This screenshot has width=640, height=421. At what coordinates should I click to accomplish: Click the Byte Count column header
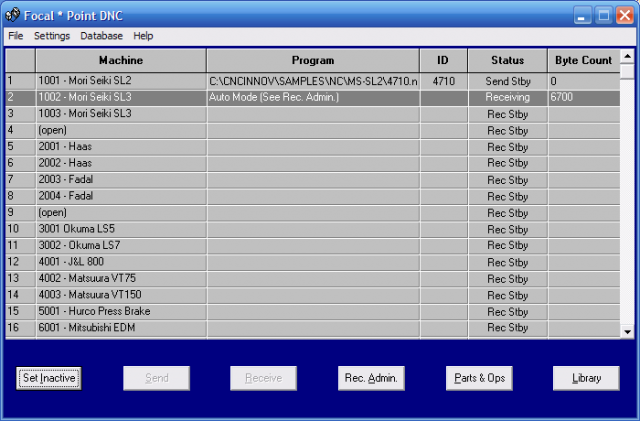(584, 60)
